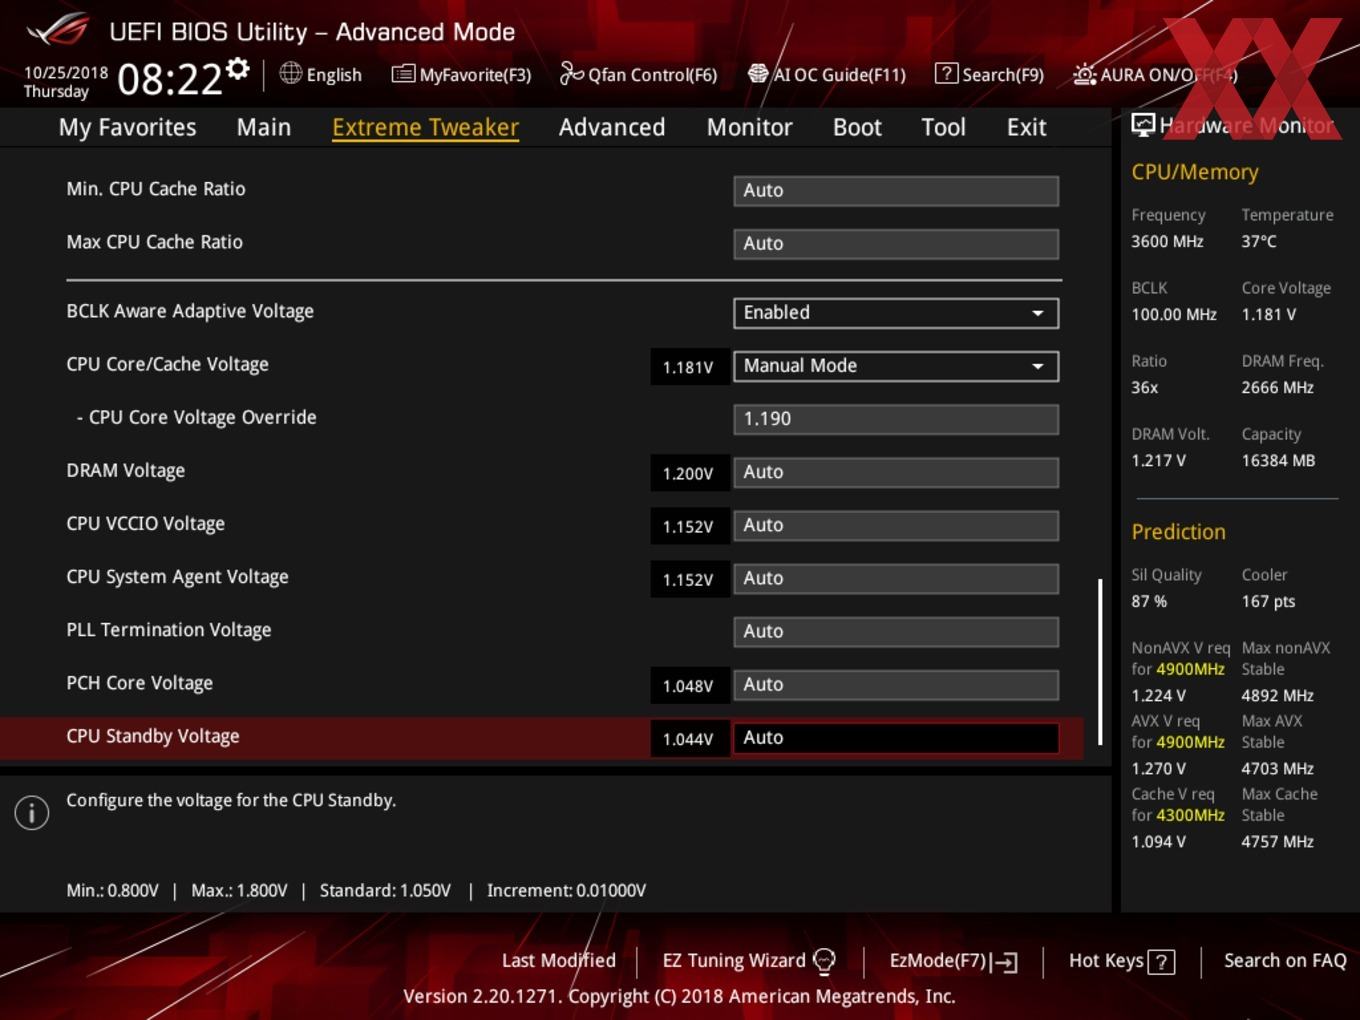Open Qfan Control fan icon
The height and width of the screenshot is (1020, 1360).
tap(571, 73)
